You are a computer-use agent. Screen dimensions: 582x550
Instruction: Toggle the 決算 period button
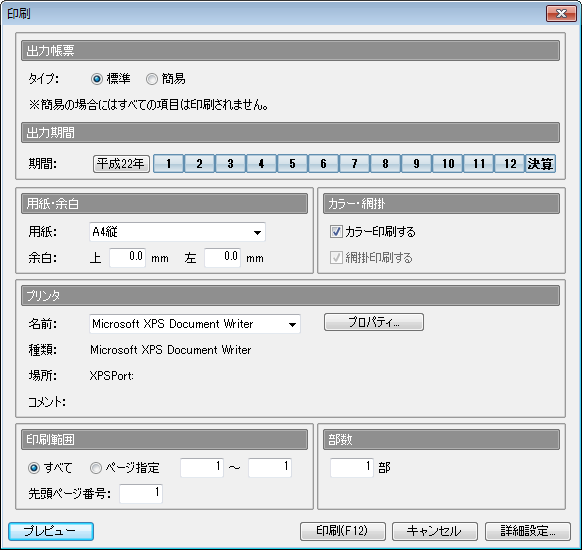coord(540,164)
